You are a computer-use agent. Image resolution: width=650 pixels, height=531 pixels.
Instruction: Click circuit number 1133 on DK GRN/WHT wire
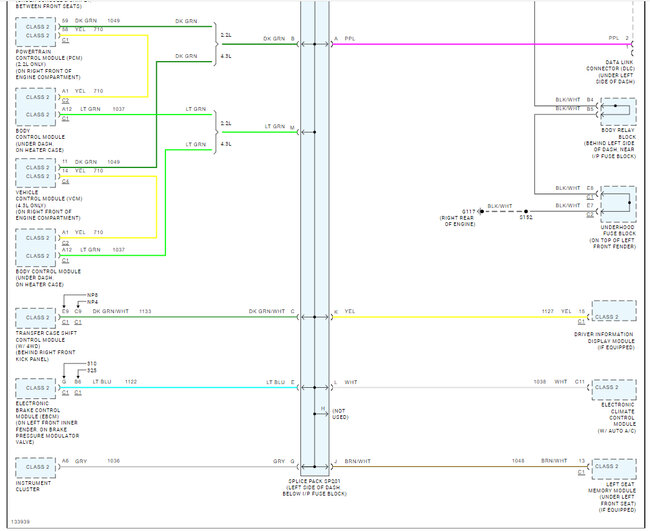click(145, 311)
